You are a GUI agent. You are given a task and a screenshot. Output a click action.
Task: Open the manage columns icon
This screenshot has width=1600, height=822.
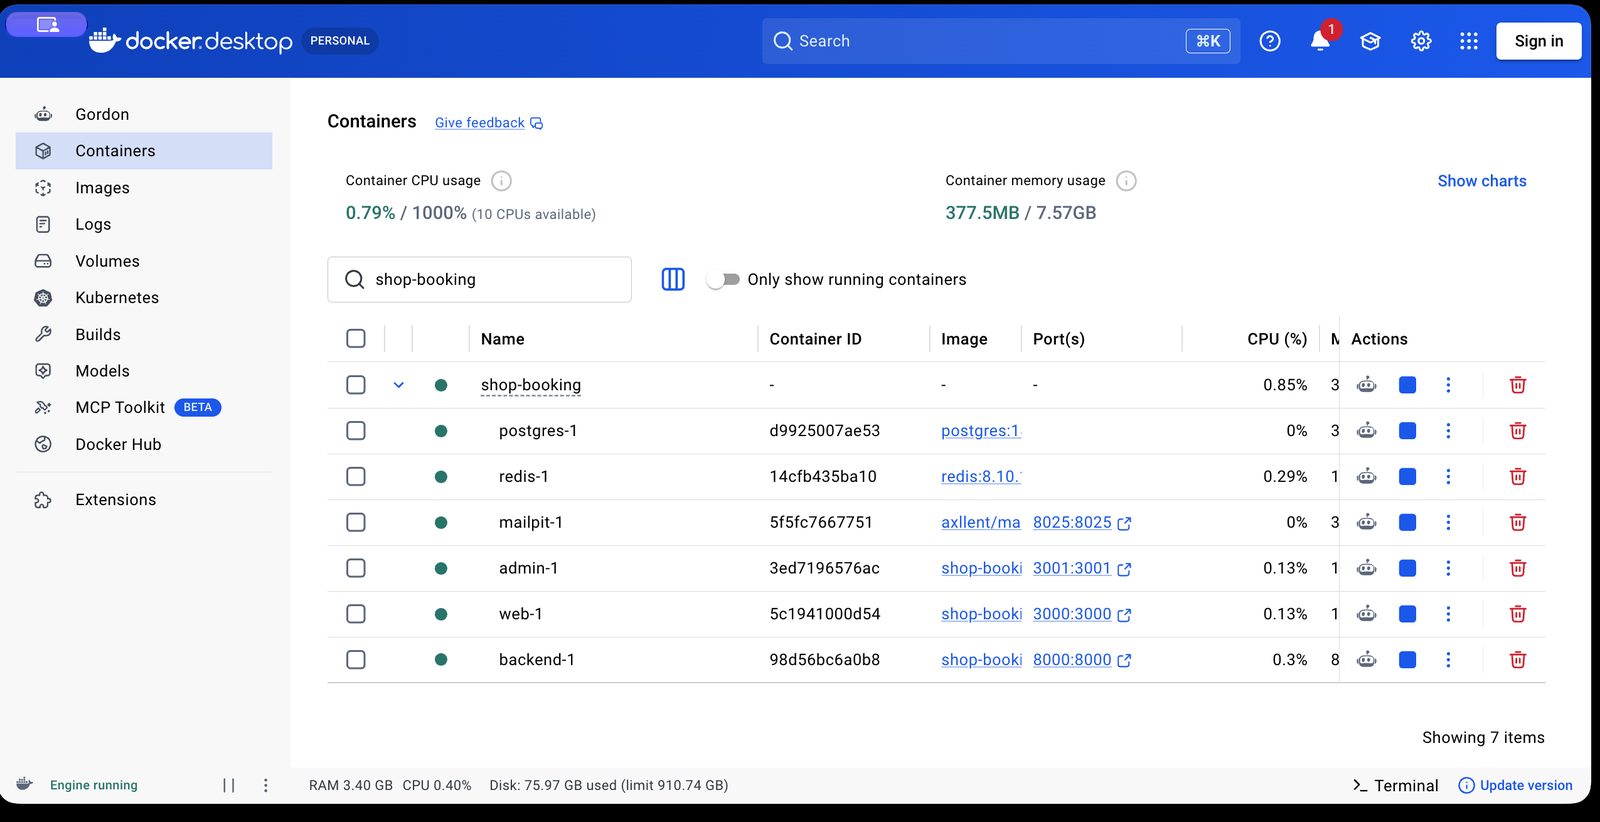click(673, 279)
